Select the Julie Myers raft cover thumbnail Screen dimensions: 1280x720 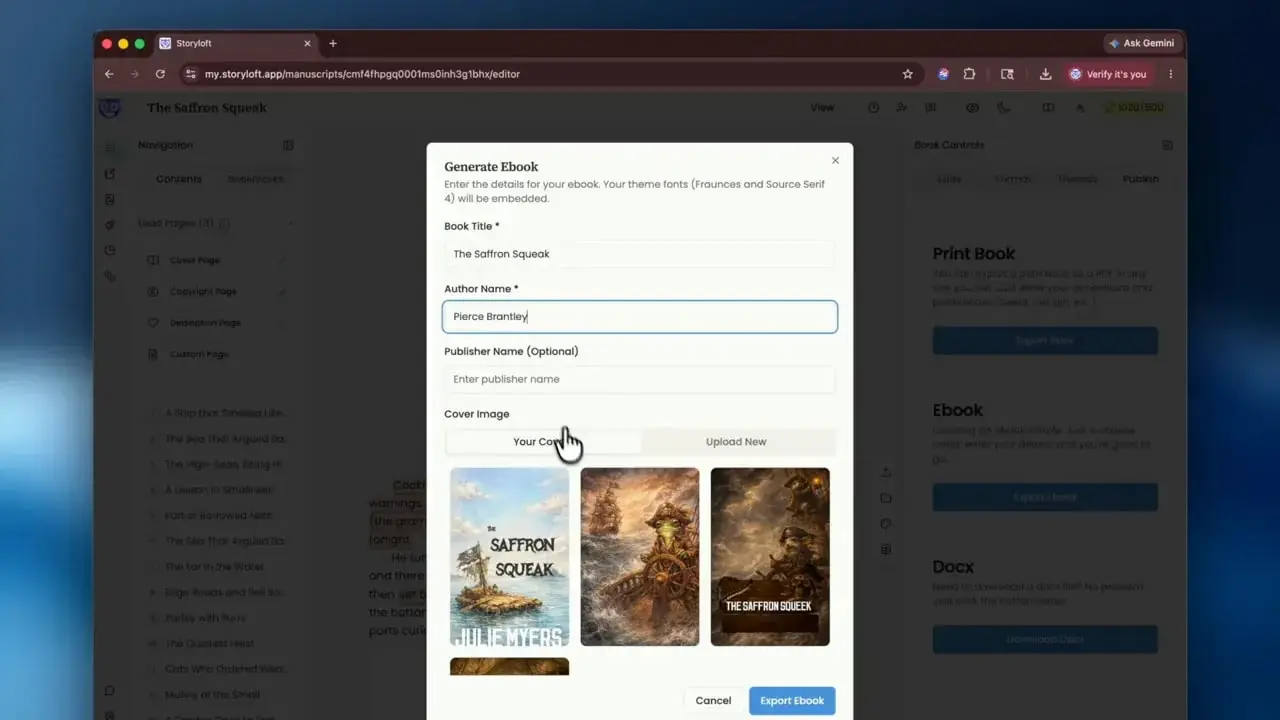coord(510,557)
